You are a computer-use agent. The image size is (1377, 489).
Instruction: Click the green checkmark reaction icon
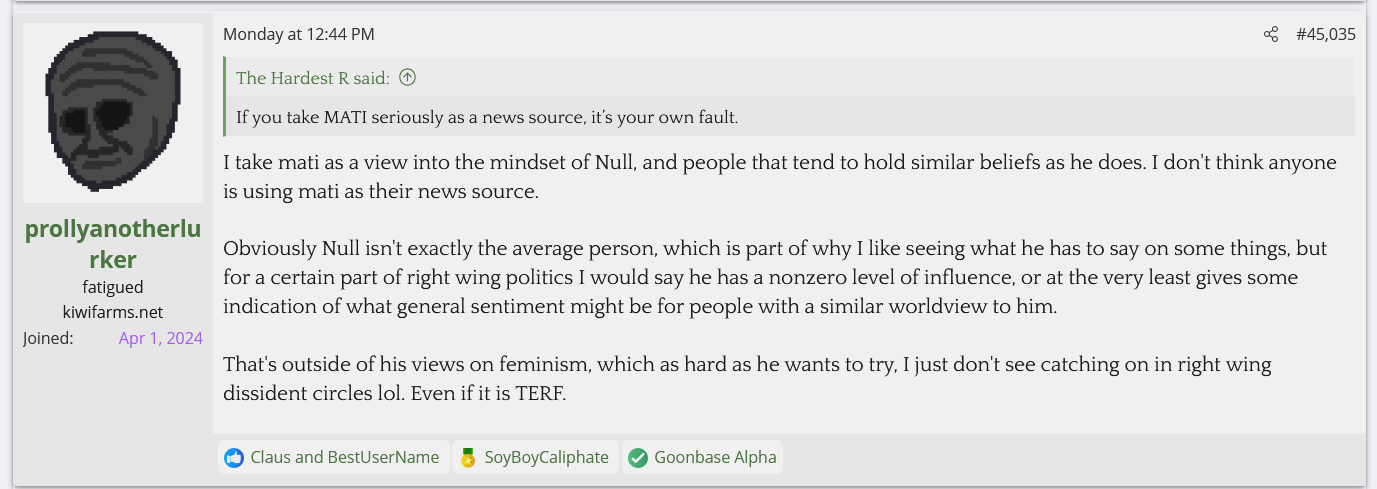click(638, 458)
